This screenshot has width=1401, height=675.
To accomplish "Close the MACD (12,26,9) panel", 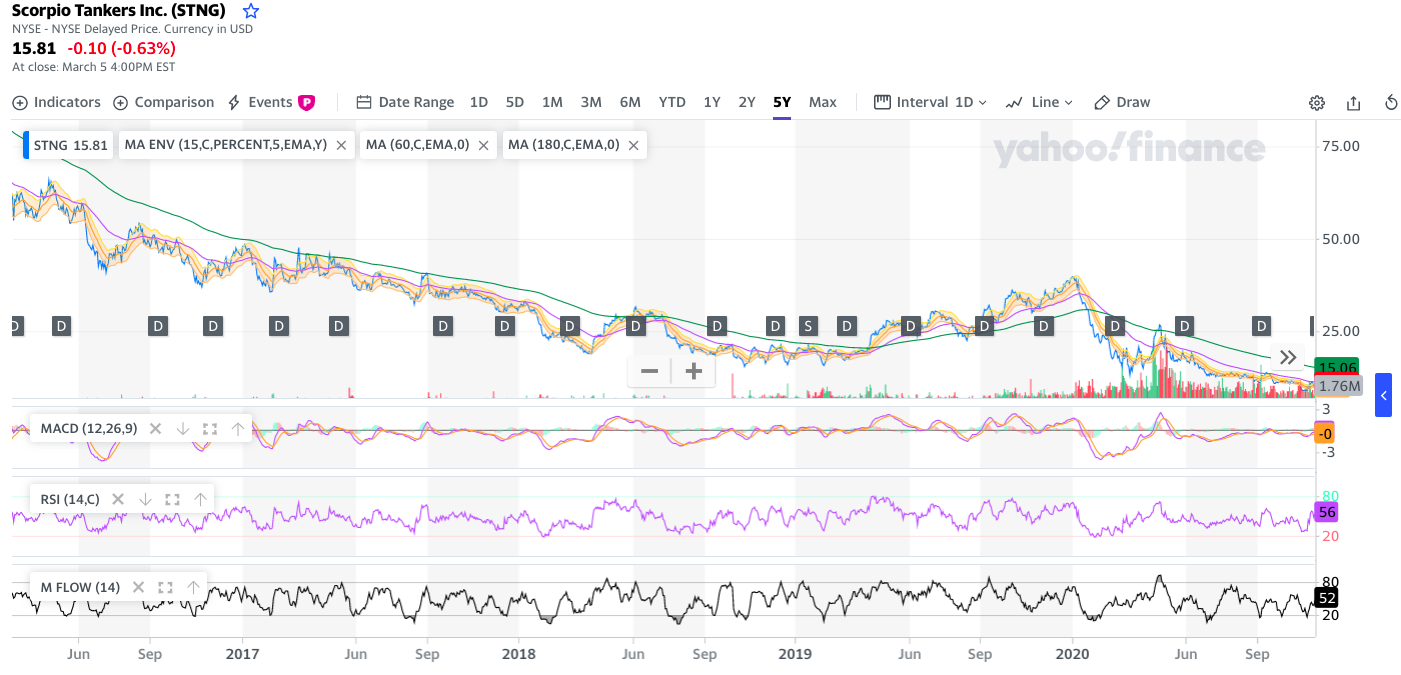I will [x=155, y=429].
